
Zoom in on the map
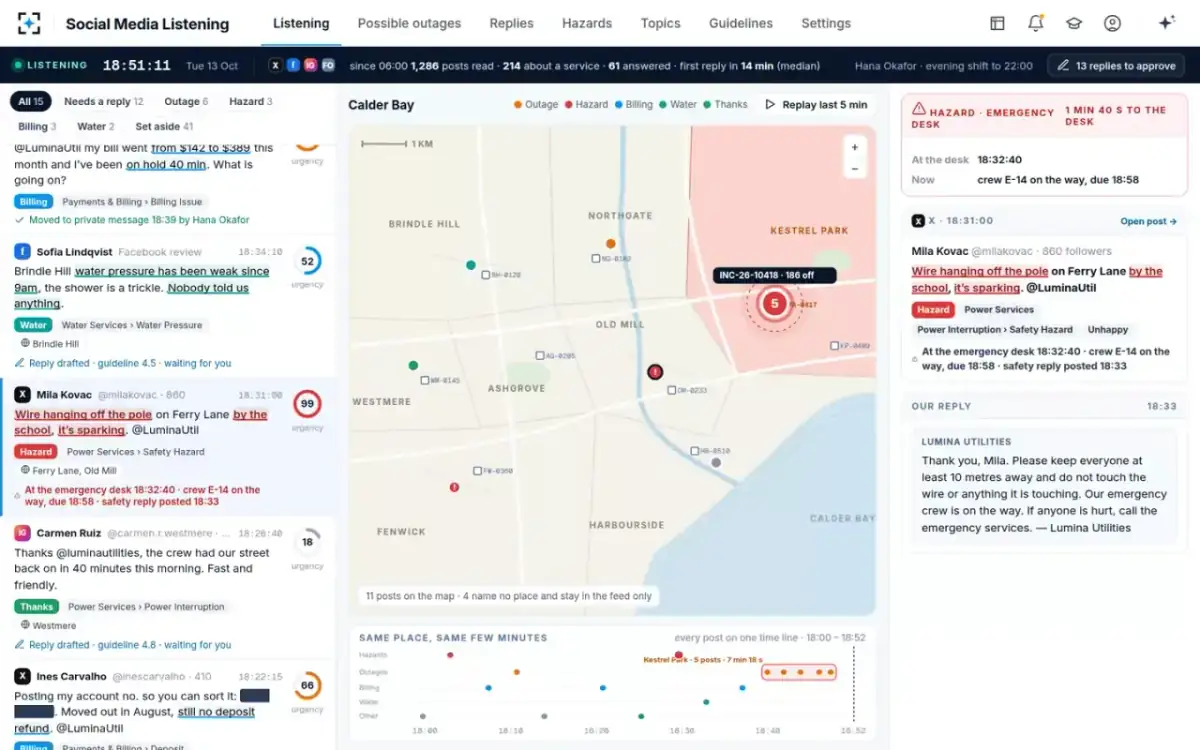[854, 147]
